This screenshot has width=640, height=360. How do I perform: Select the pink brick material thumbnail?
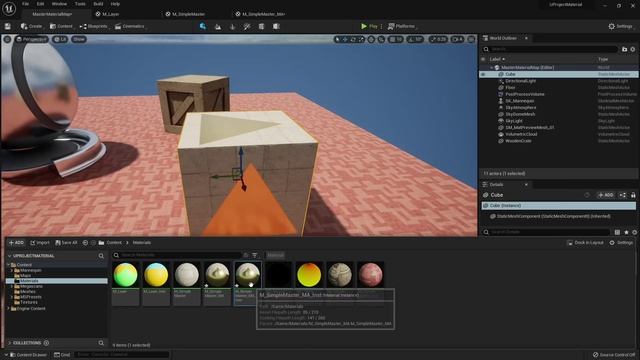coord(370,275)
